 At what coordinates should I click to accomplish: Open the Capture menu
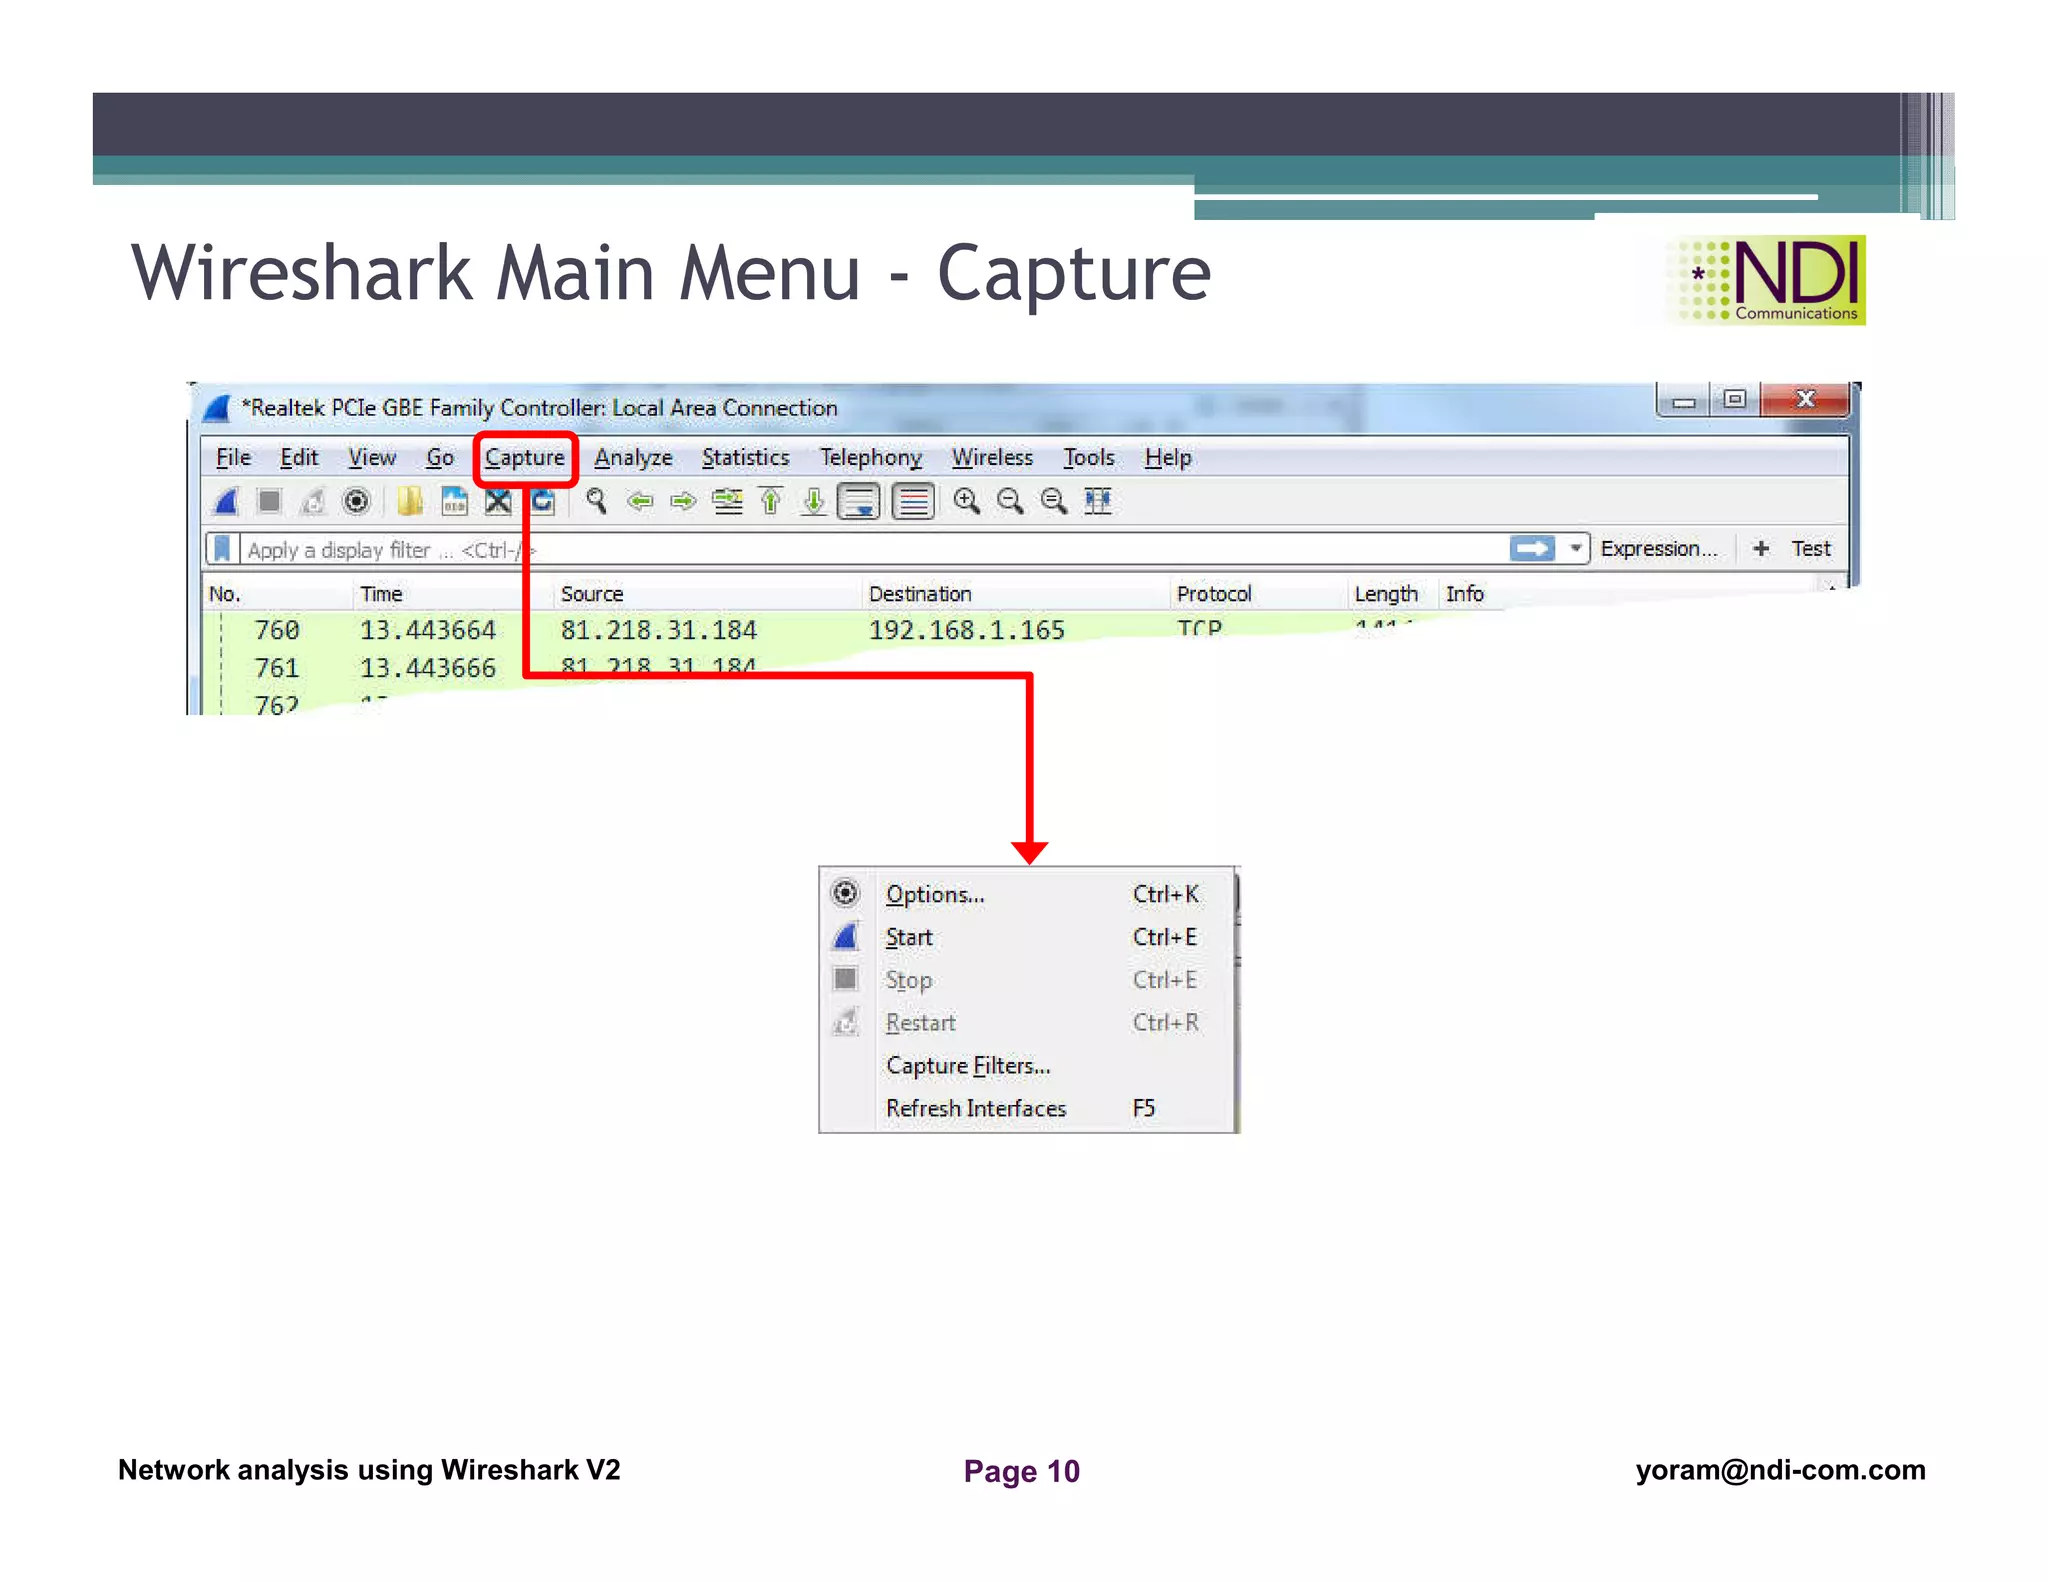[x=525, y=458]
